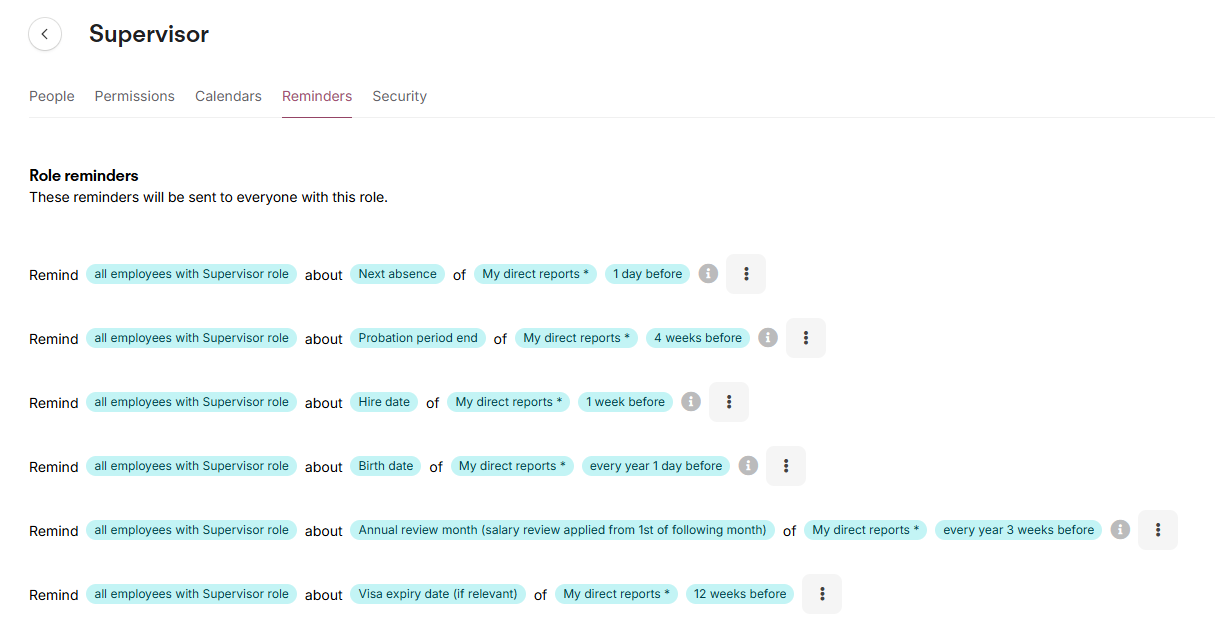Viewport: 1215px width, 637px height.
Task: Go back using the arrow button beside Supervisor
Action: click(x=45, y=34)
